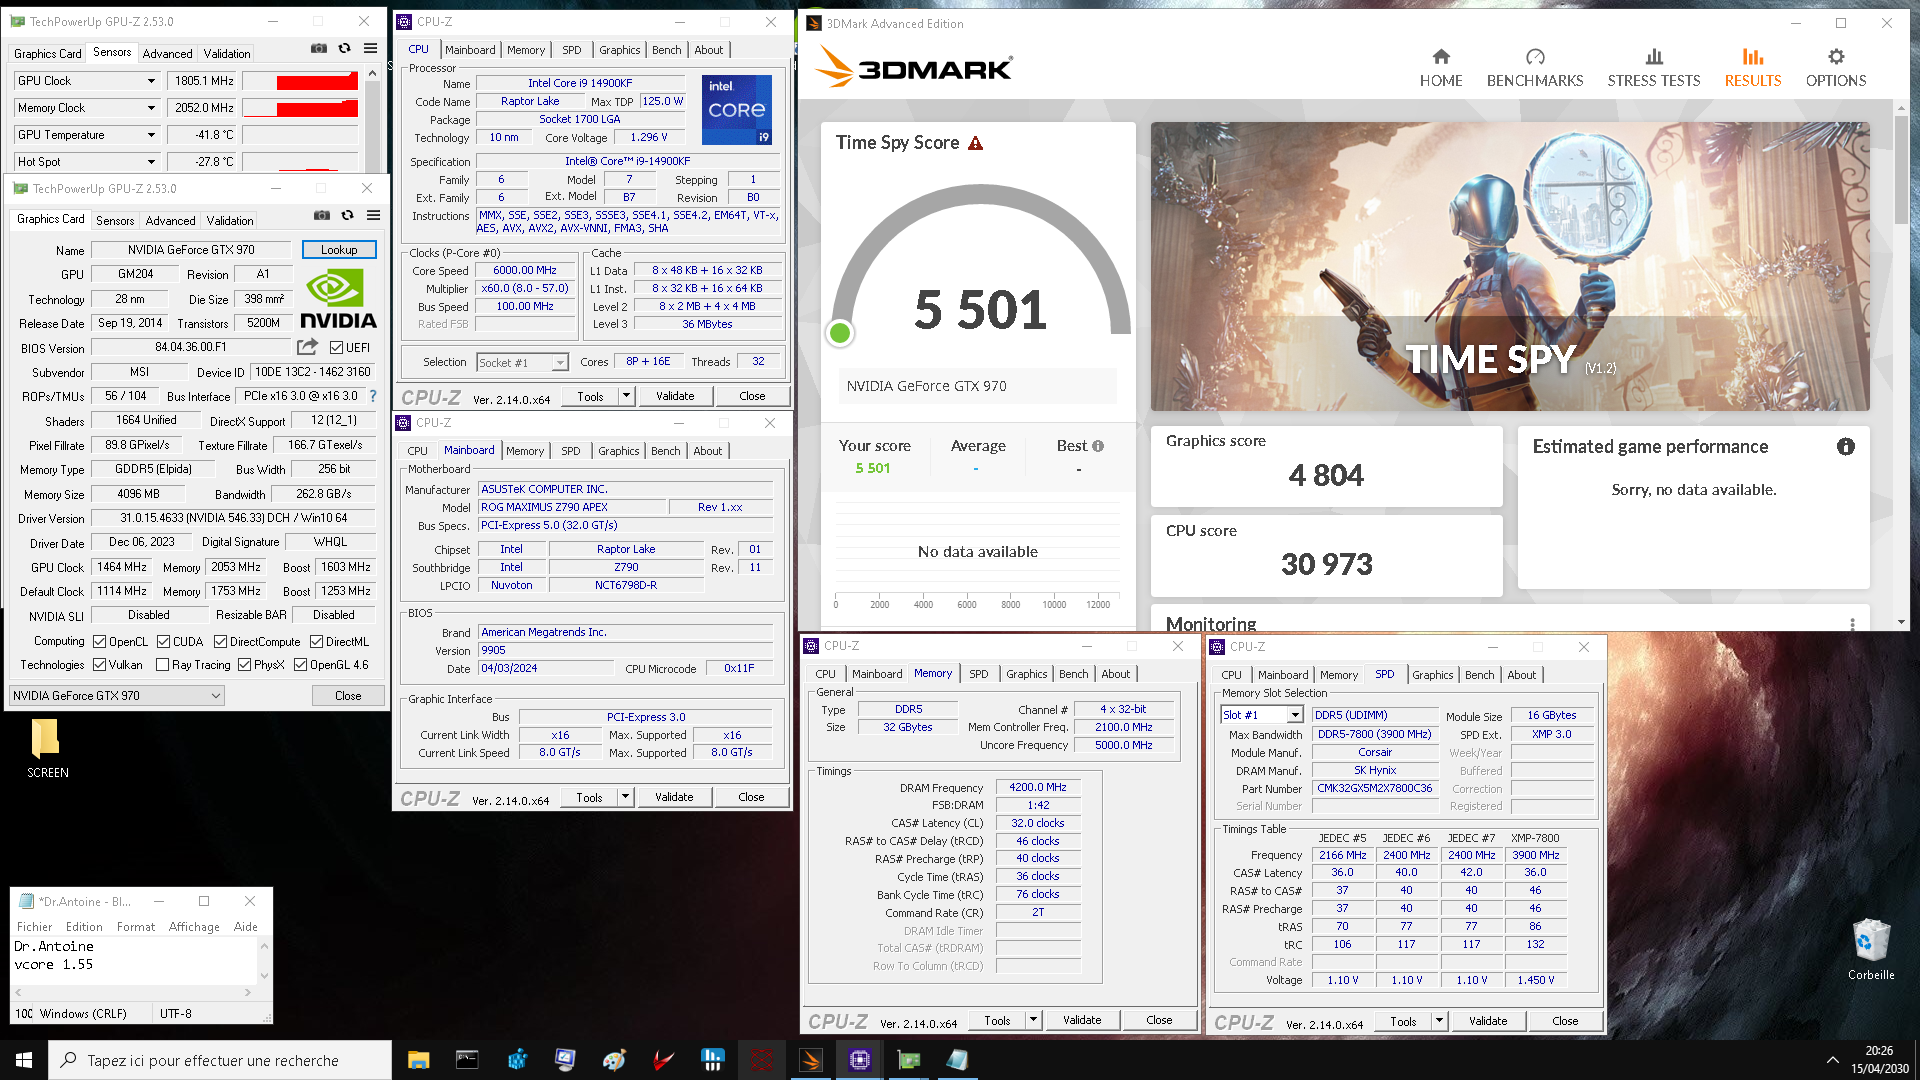
Task: Open 3DMark icon in taskbar
Action: coord(811,1060)
